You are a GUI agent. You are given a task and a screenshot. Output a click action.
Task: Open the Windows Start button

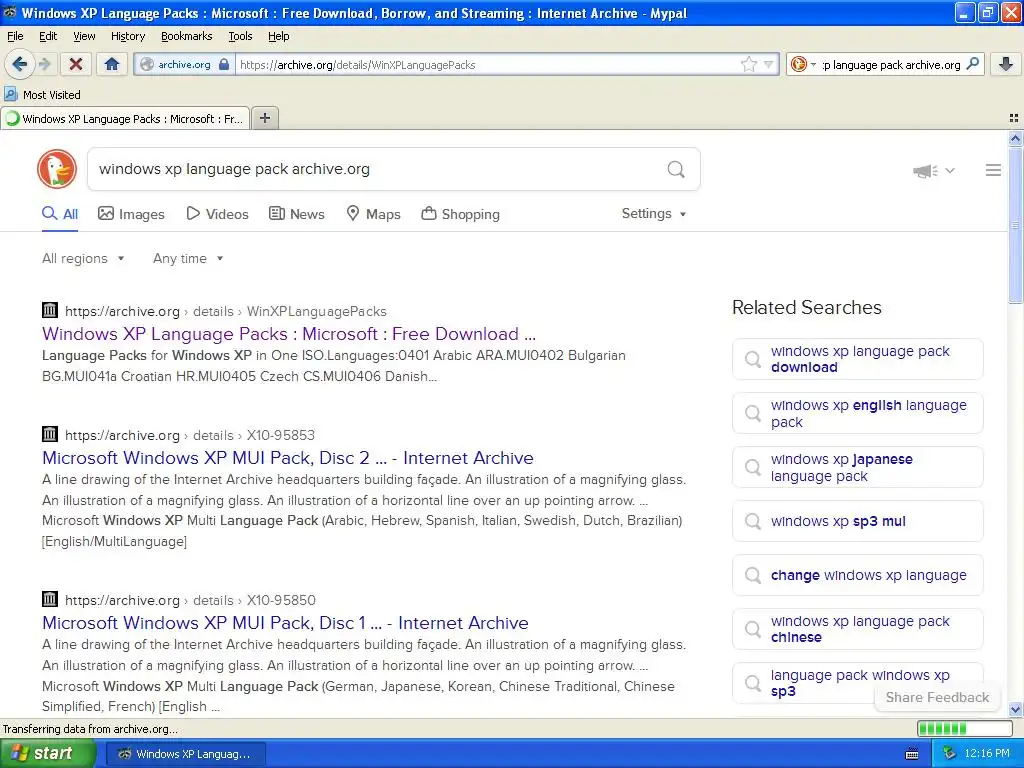[48, 754]
